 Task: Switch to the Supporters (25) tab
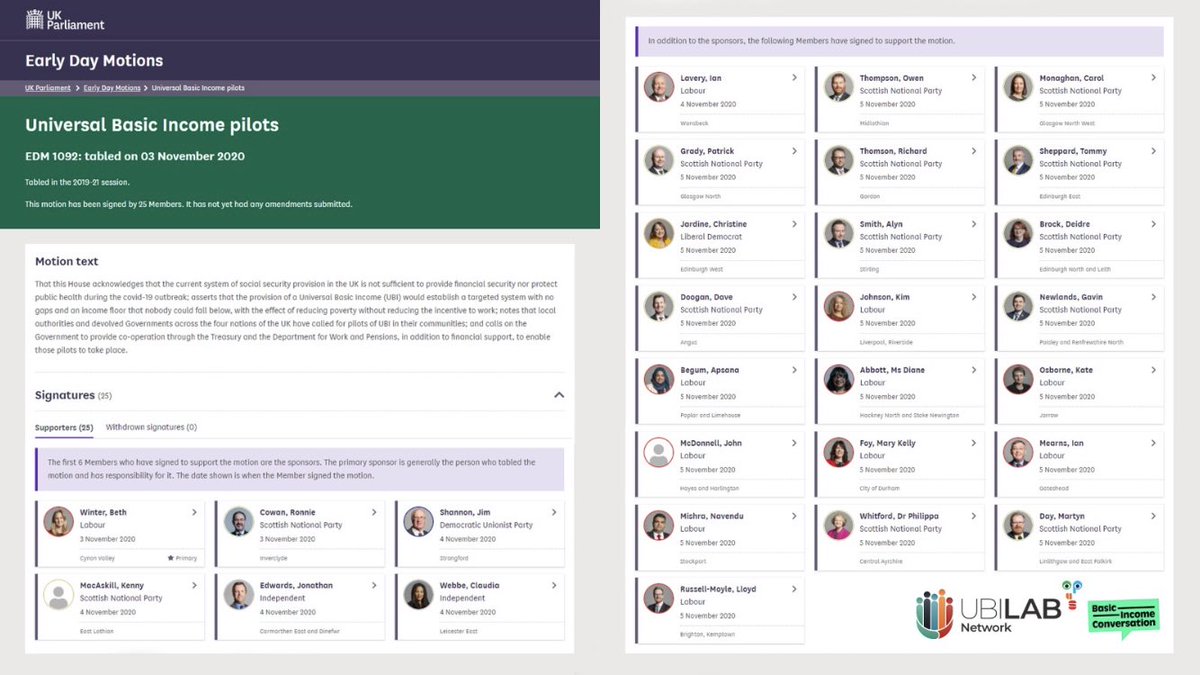(x=64, y=427)
